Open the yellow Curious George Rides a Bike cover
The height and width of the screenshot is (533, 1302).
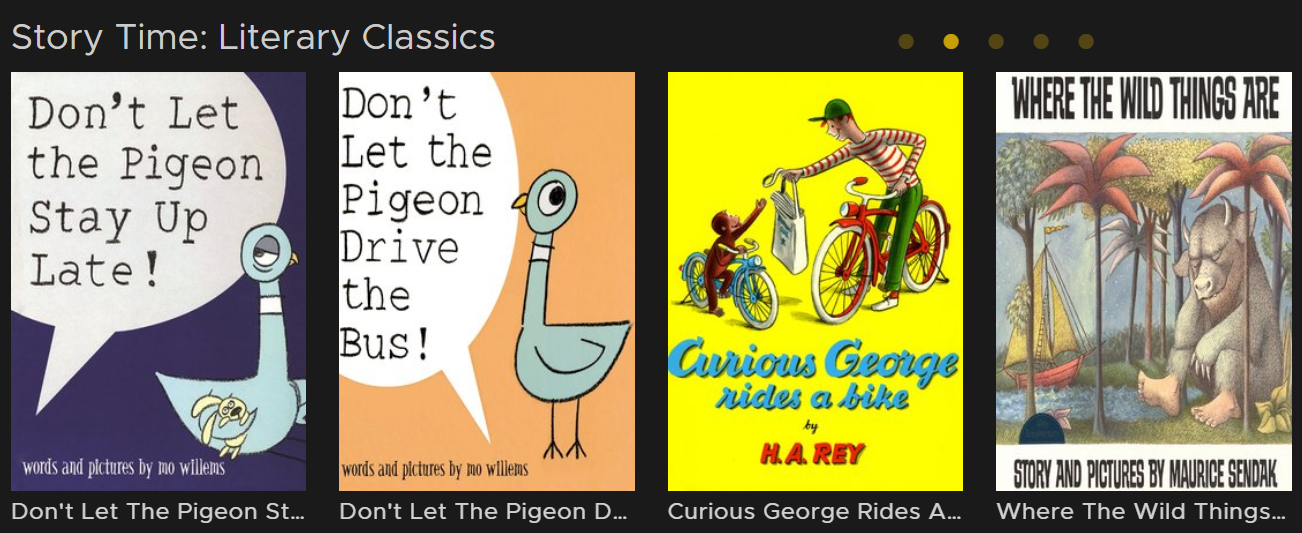coord(815,281)
